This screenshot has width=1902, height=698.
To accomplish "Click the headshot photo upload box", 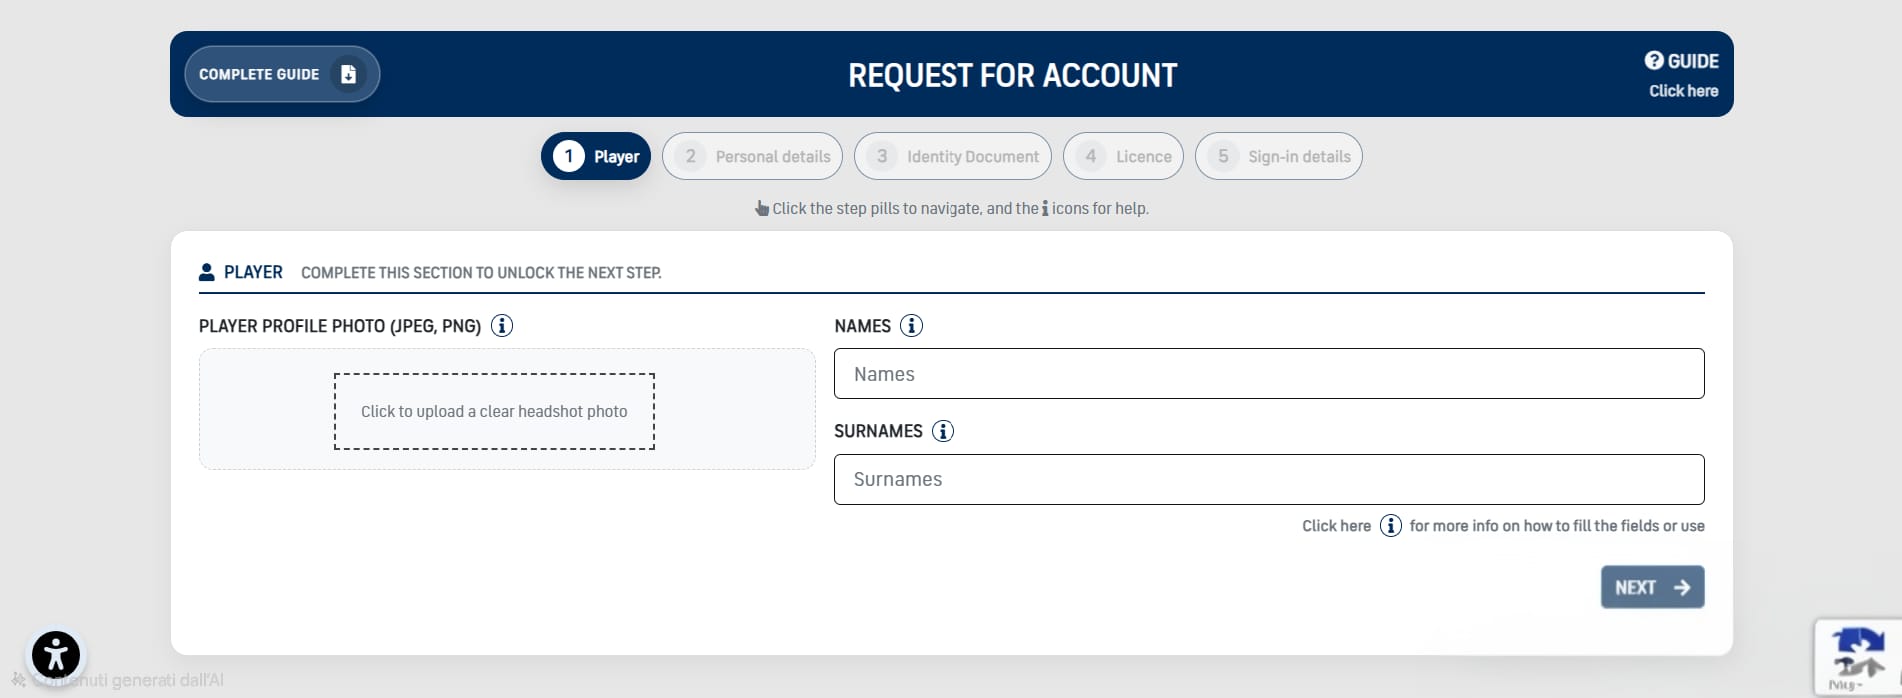I will tap(494, 411).
